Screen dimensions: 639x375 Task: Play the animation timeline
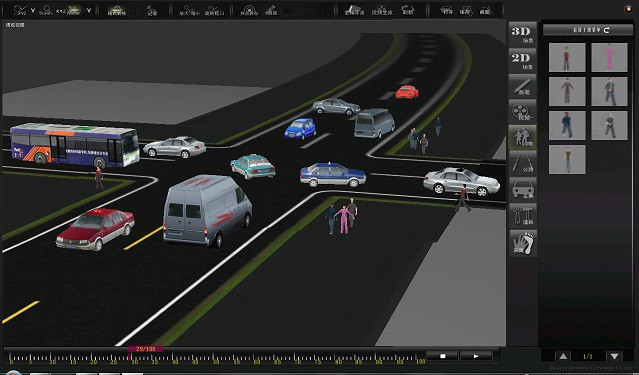click(476, 356)
